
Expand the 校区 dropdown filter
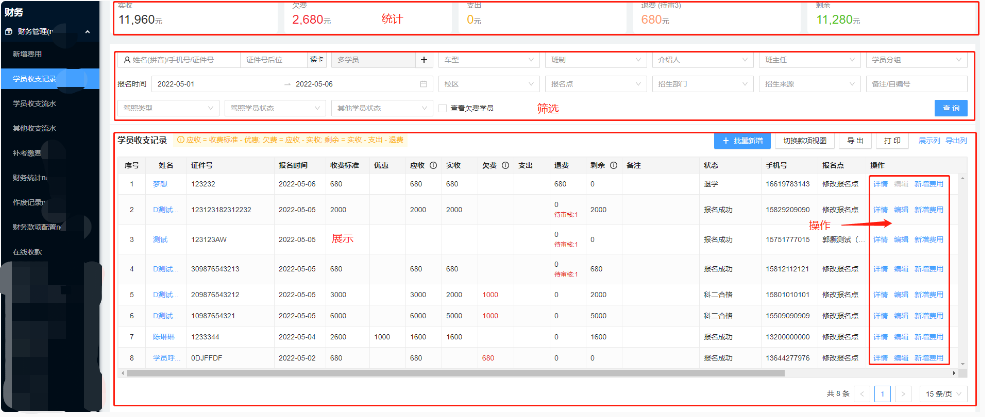[490, 84]
